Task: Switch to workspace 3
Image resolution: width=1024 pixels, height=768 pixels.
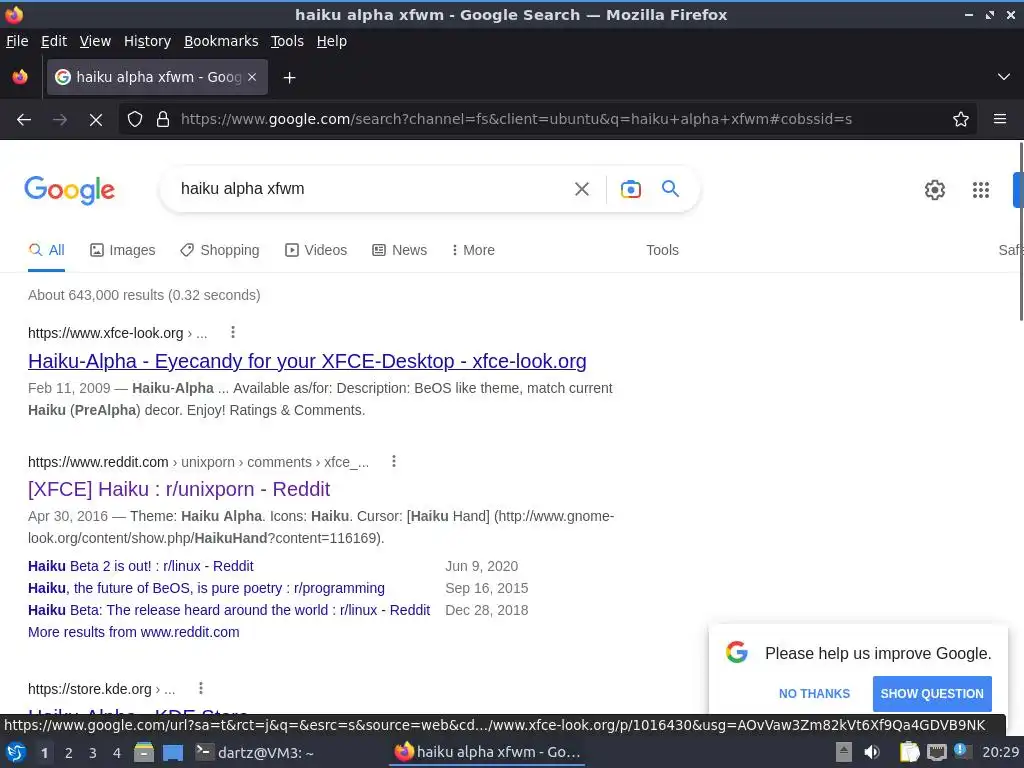Action: pyautogui.click(x=93, y=753)
